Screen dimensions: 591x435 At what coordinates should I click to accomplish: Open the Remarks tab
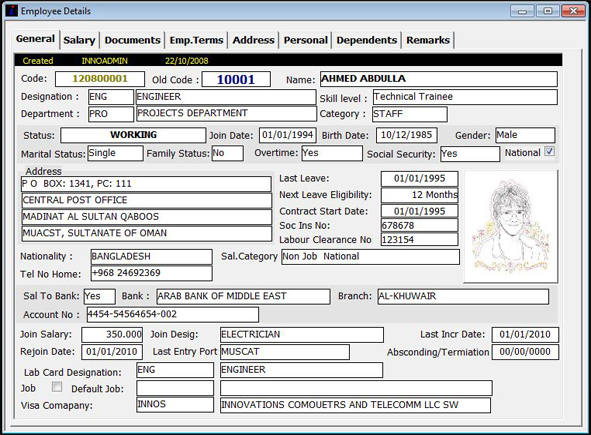(x=428, y=40)
